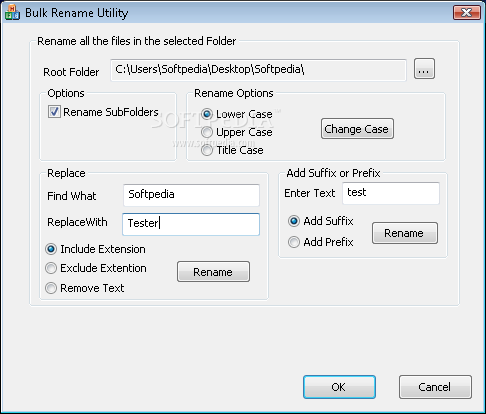Focus the Root Folder path field
The image size is (486, 414).
(258, 70)
